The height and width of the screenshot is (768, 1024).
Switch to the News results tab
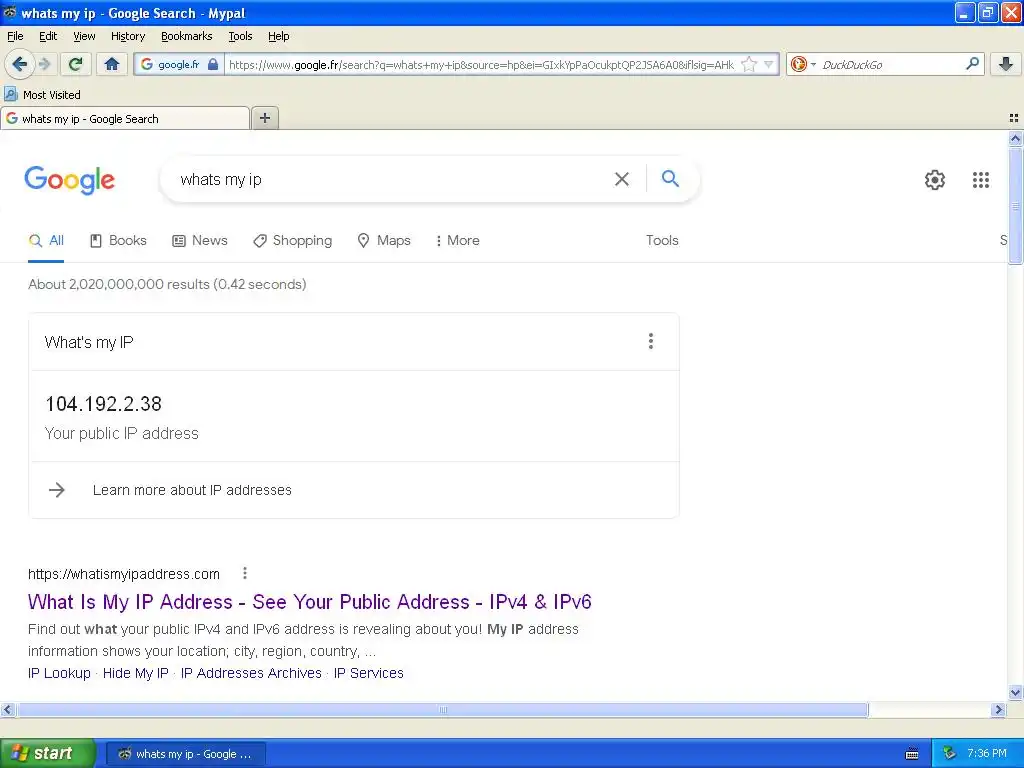point(200,240)
